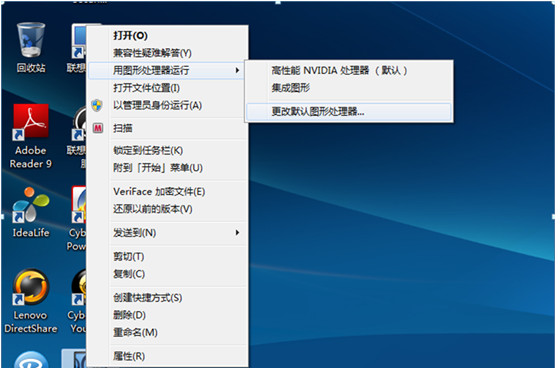Choose 还原以前的版本(V) menu entry
This screenshot has width=560, height=368.
(168, 209)
